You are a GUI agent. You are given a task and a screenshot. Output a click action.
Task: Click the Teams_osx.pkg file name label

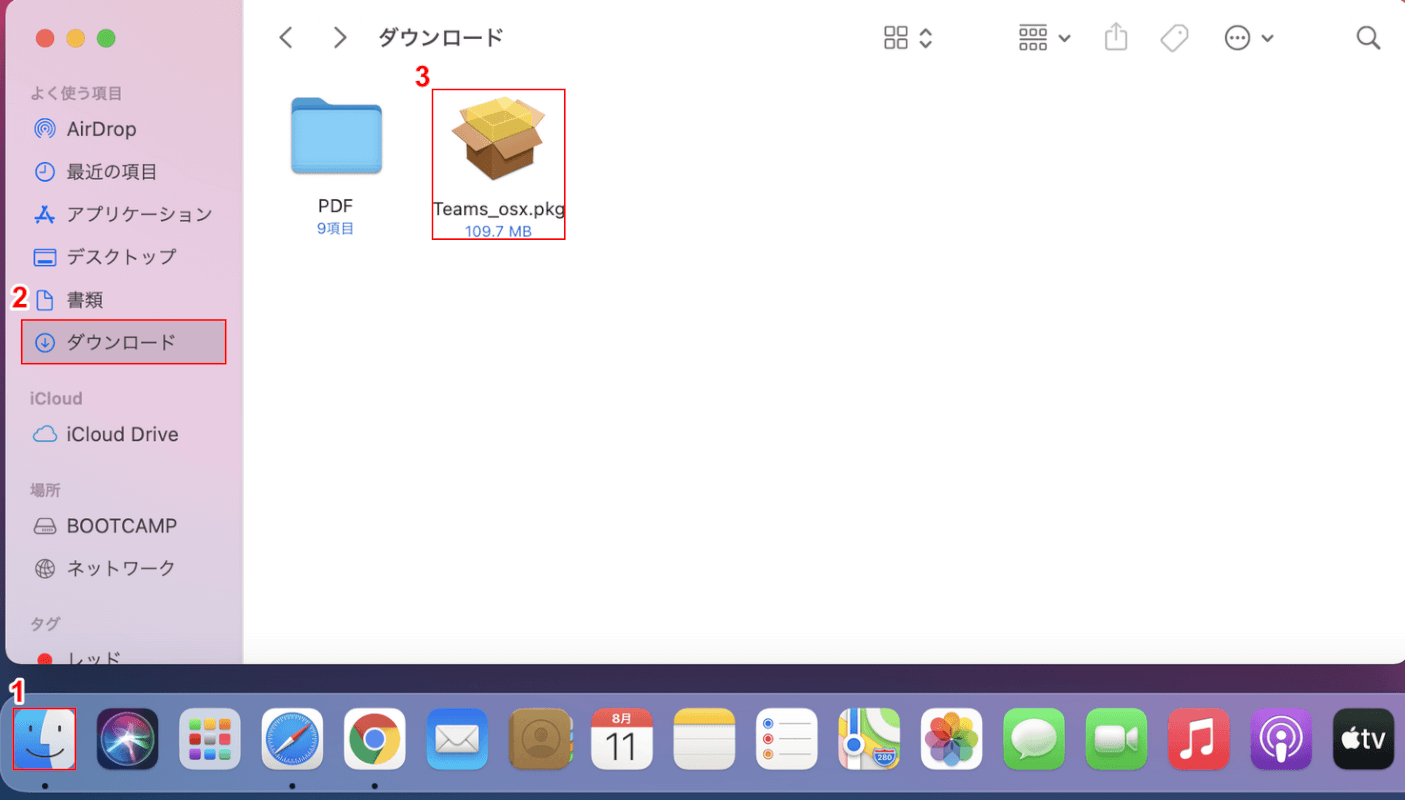(499, 210)
